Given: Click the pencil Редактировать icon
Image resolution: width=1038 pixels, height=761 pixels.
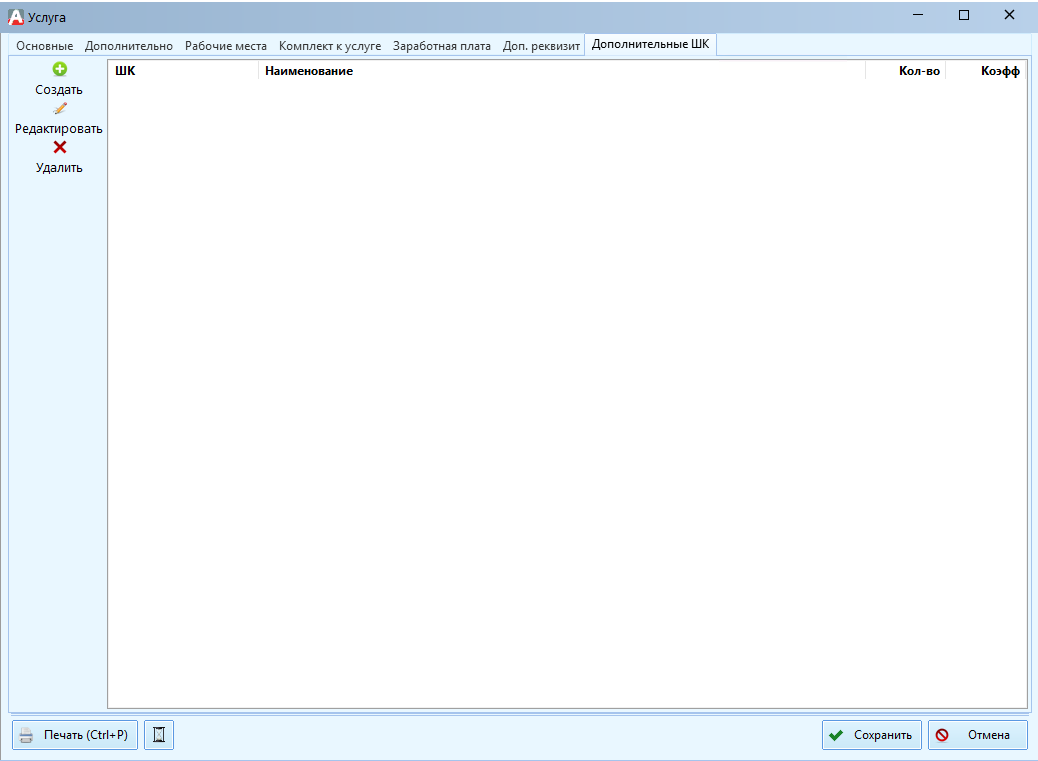Looking at the screenshot, I should click(x=60, y=108).
